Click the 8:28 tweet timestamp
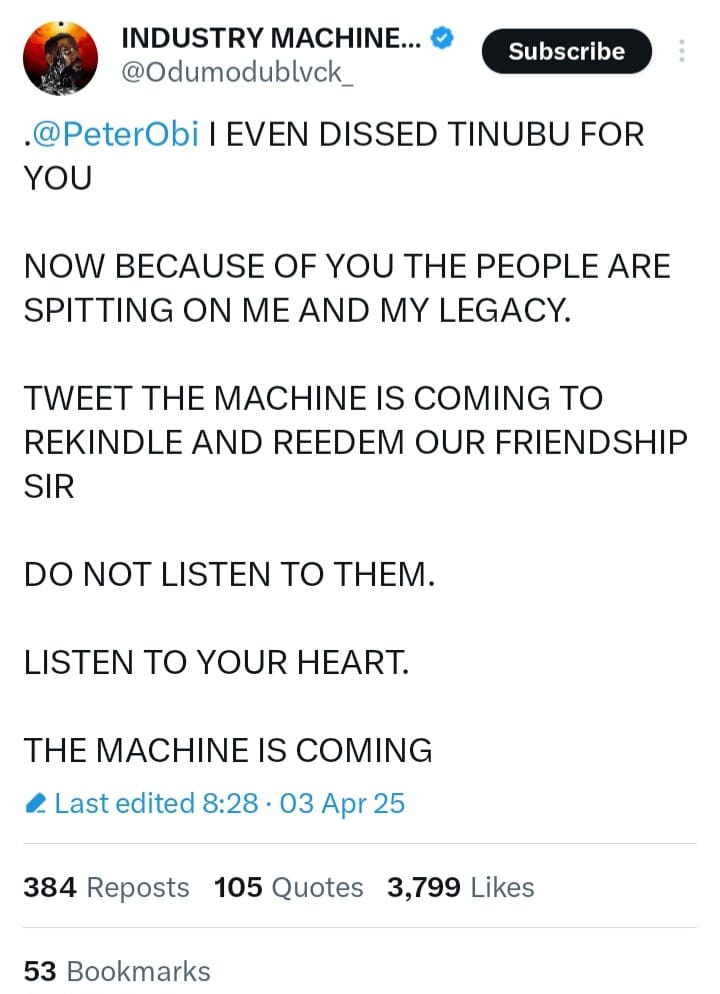720x994 pixels. point(230,803)
